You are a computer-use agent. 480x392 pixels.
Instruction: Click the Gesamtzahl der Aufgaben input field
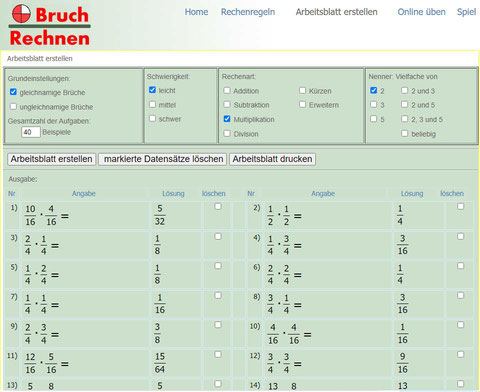tap(31, 132)
